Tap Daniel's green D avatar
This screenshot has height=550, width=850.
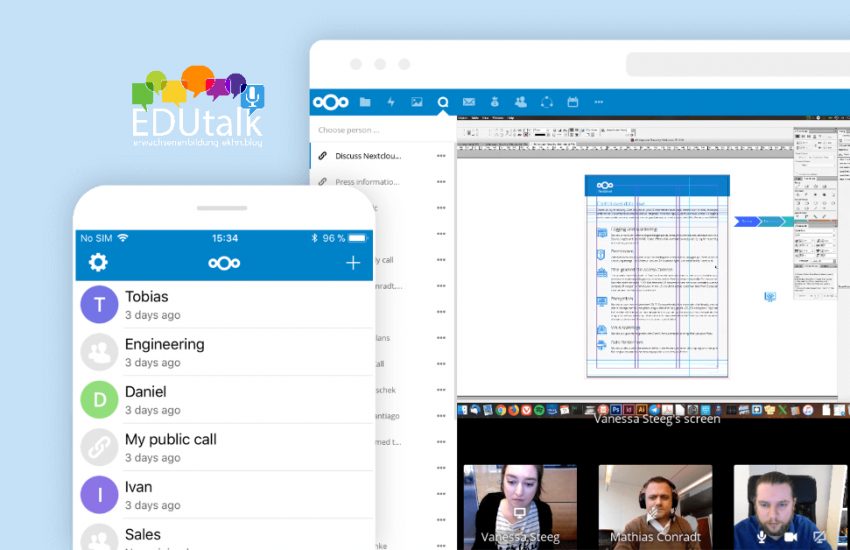click(99, 400)
